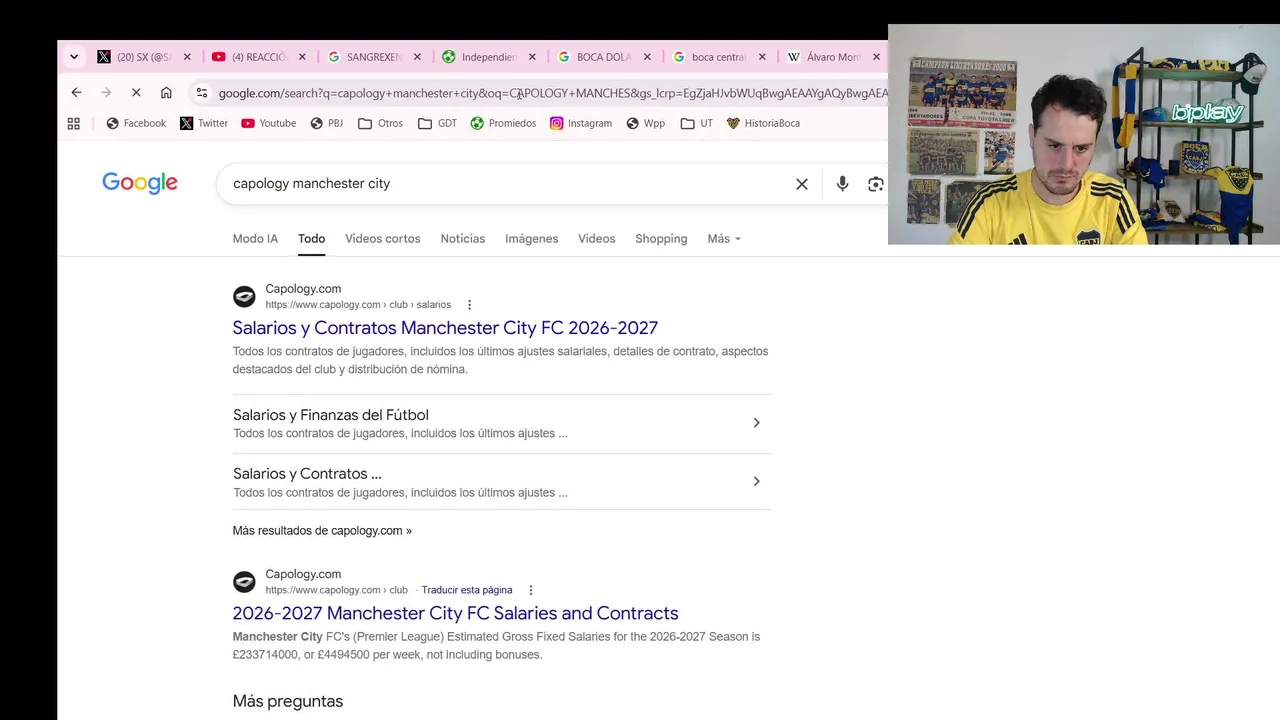Image resolution: width=1280 pixels, height=720 pixels.
Task: Stop loading the page
Action: 136,93
